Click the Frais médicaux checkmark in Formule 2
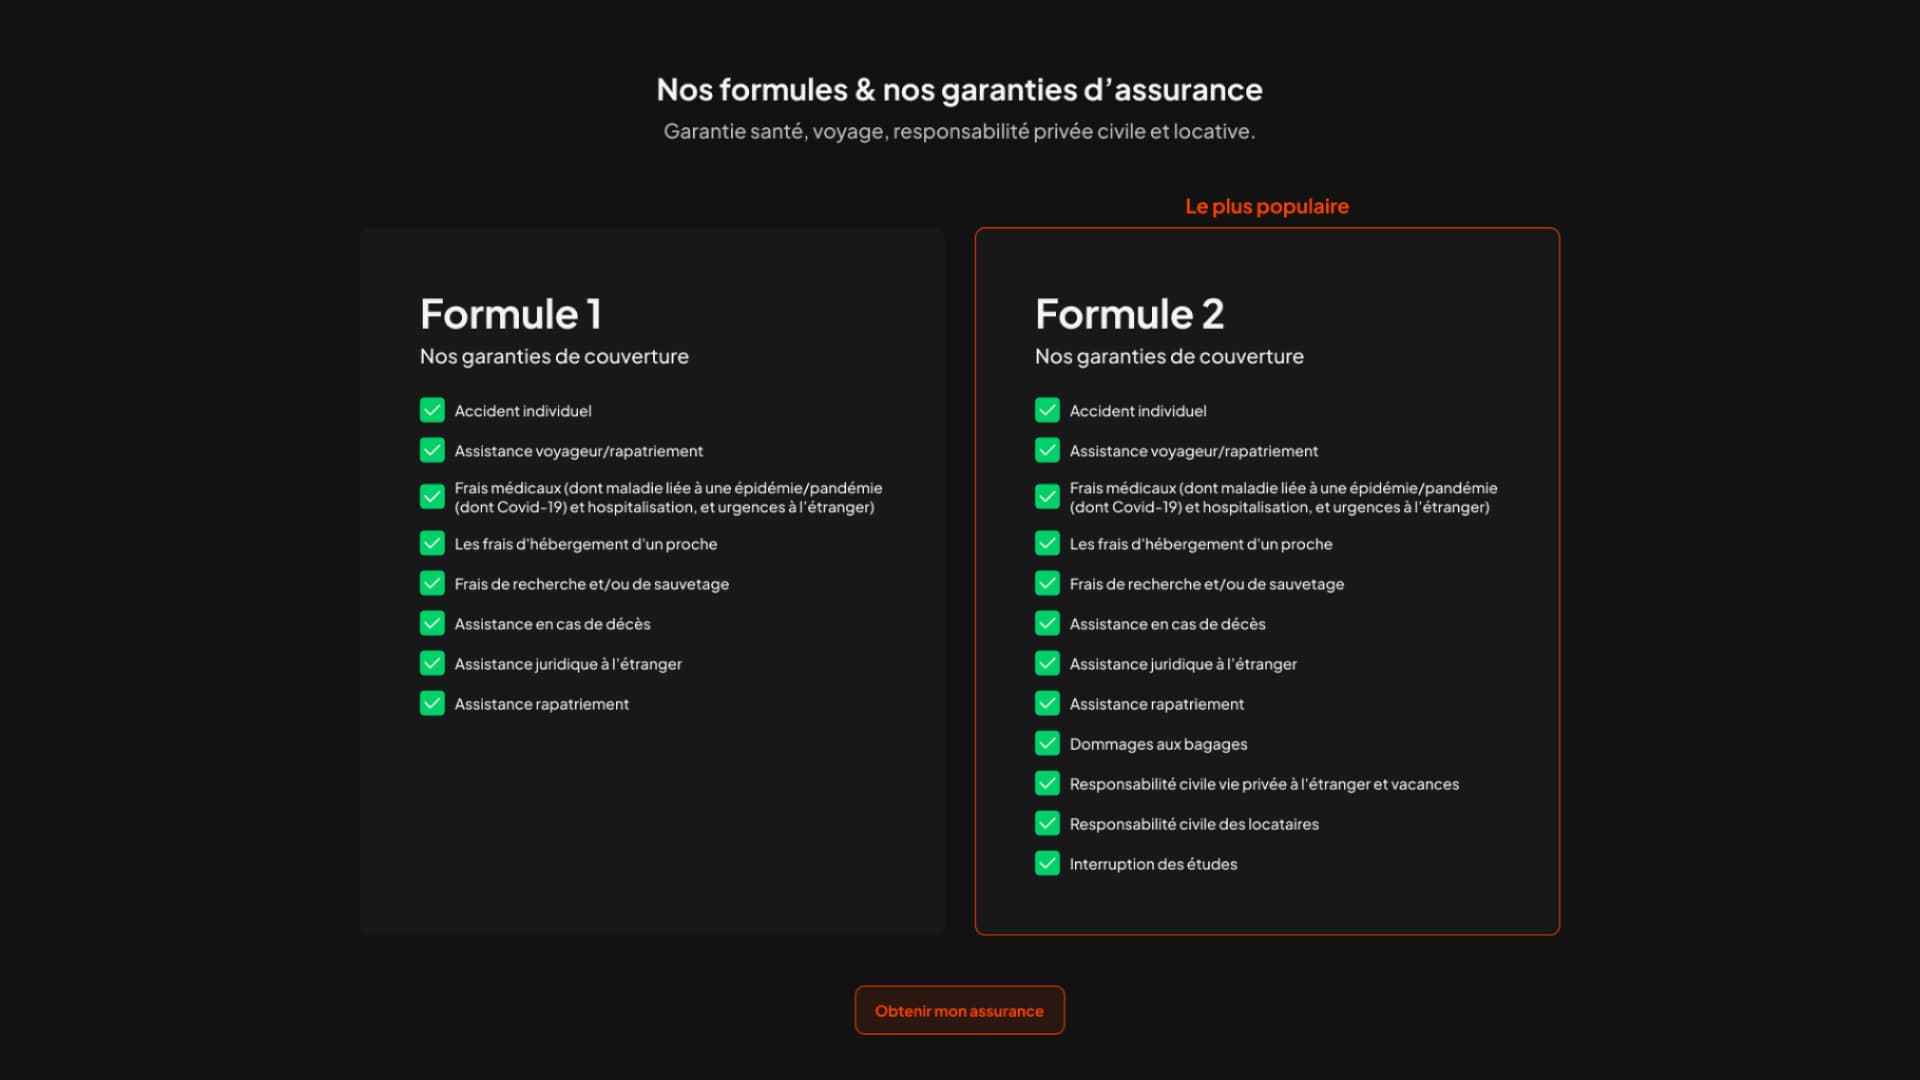The height and width of the screenshot is (1080, 1920). click(x=1047, y=496)
